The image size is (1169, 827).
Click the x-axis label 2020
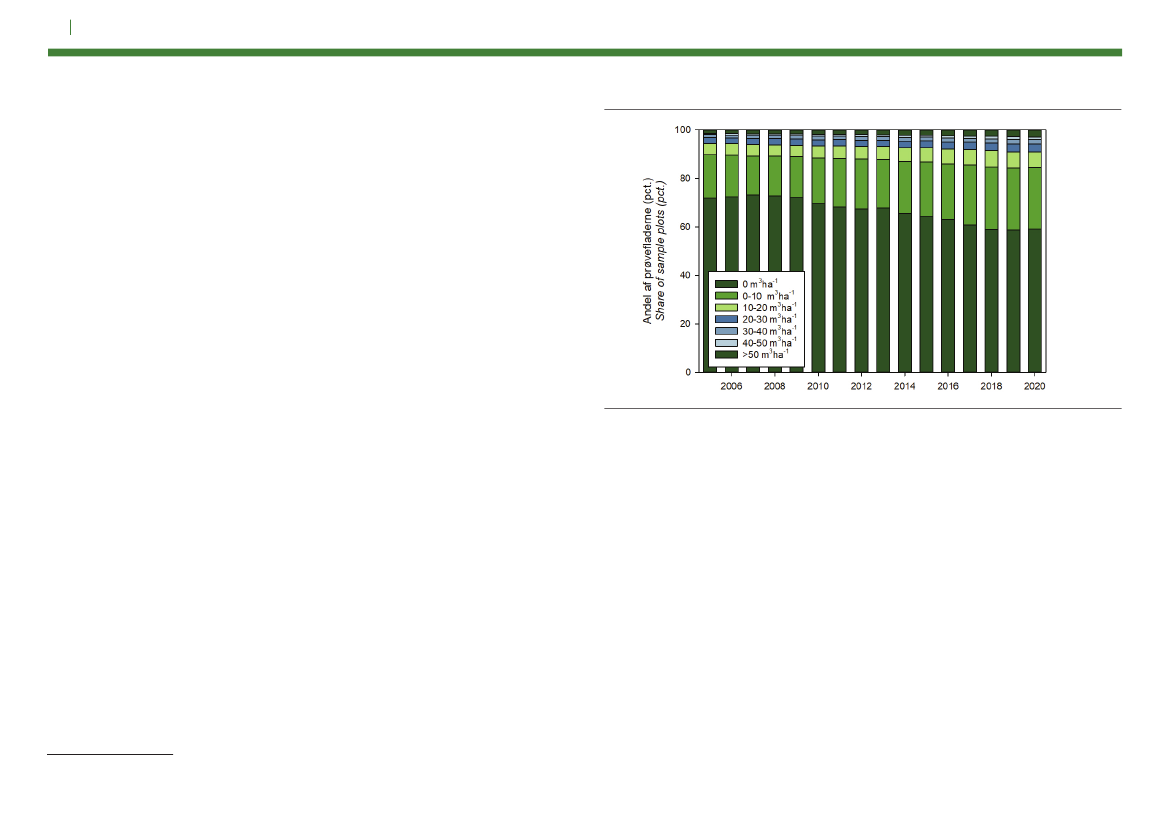(1034, 386)
